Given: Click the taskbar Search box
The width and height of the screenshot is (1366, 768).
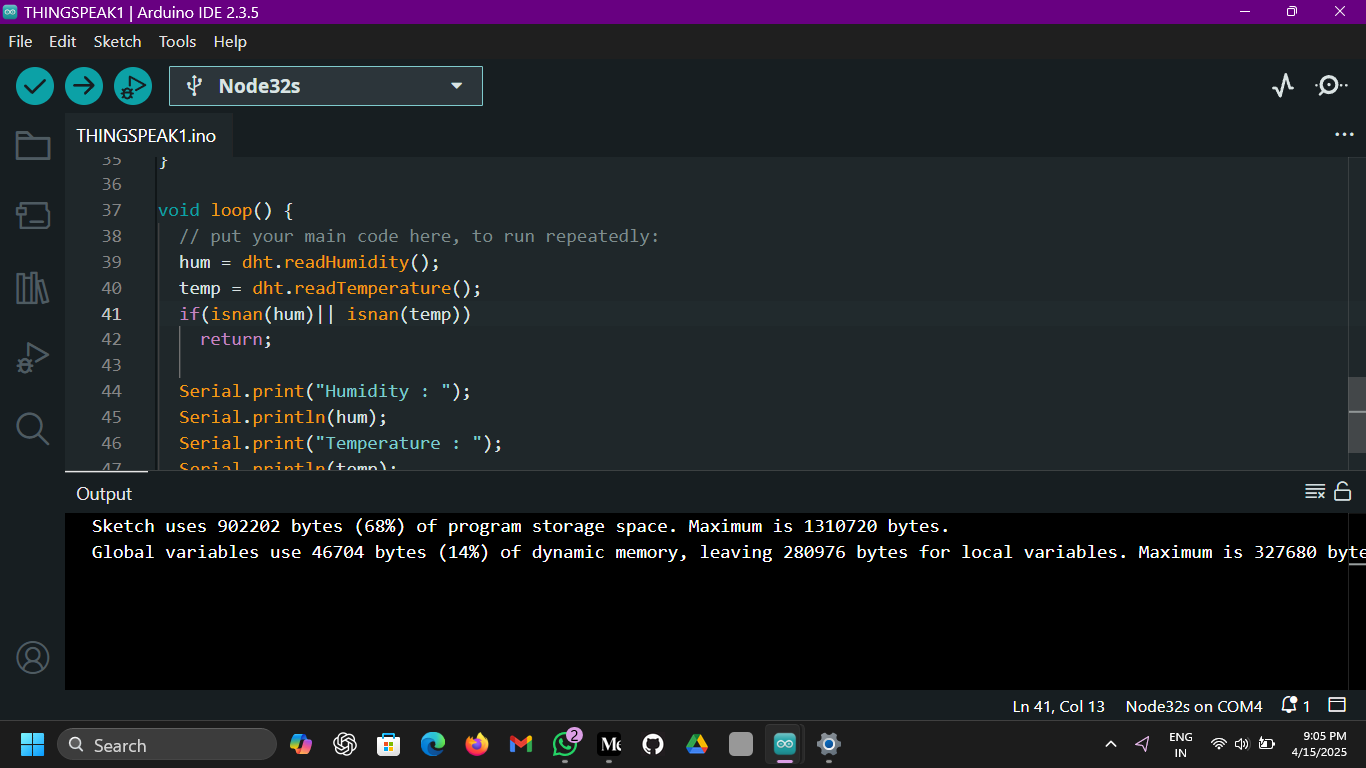Looking at the screenshot, I should pos(167,745).
